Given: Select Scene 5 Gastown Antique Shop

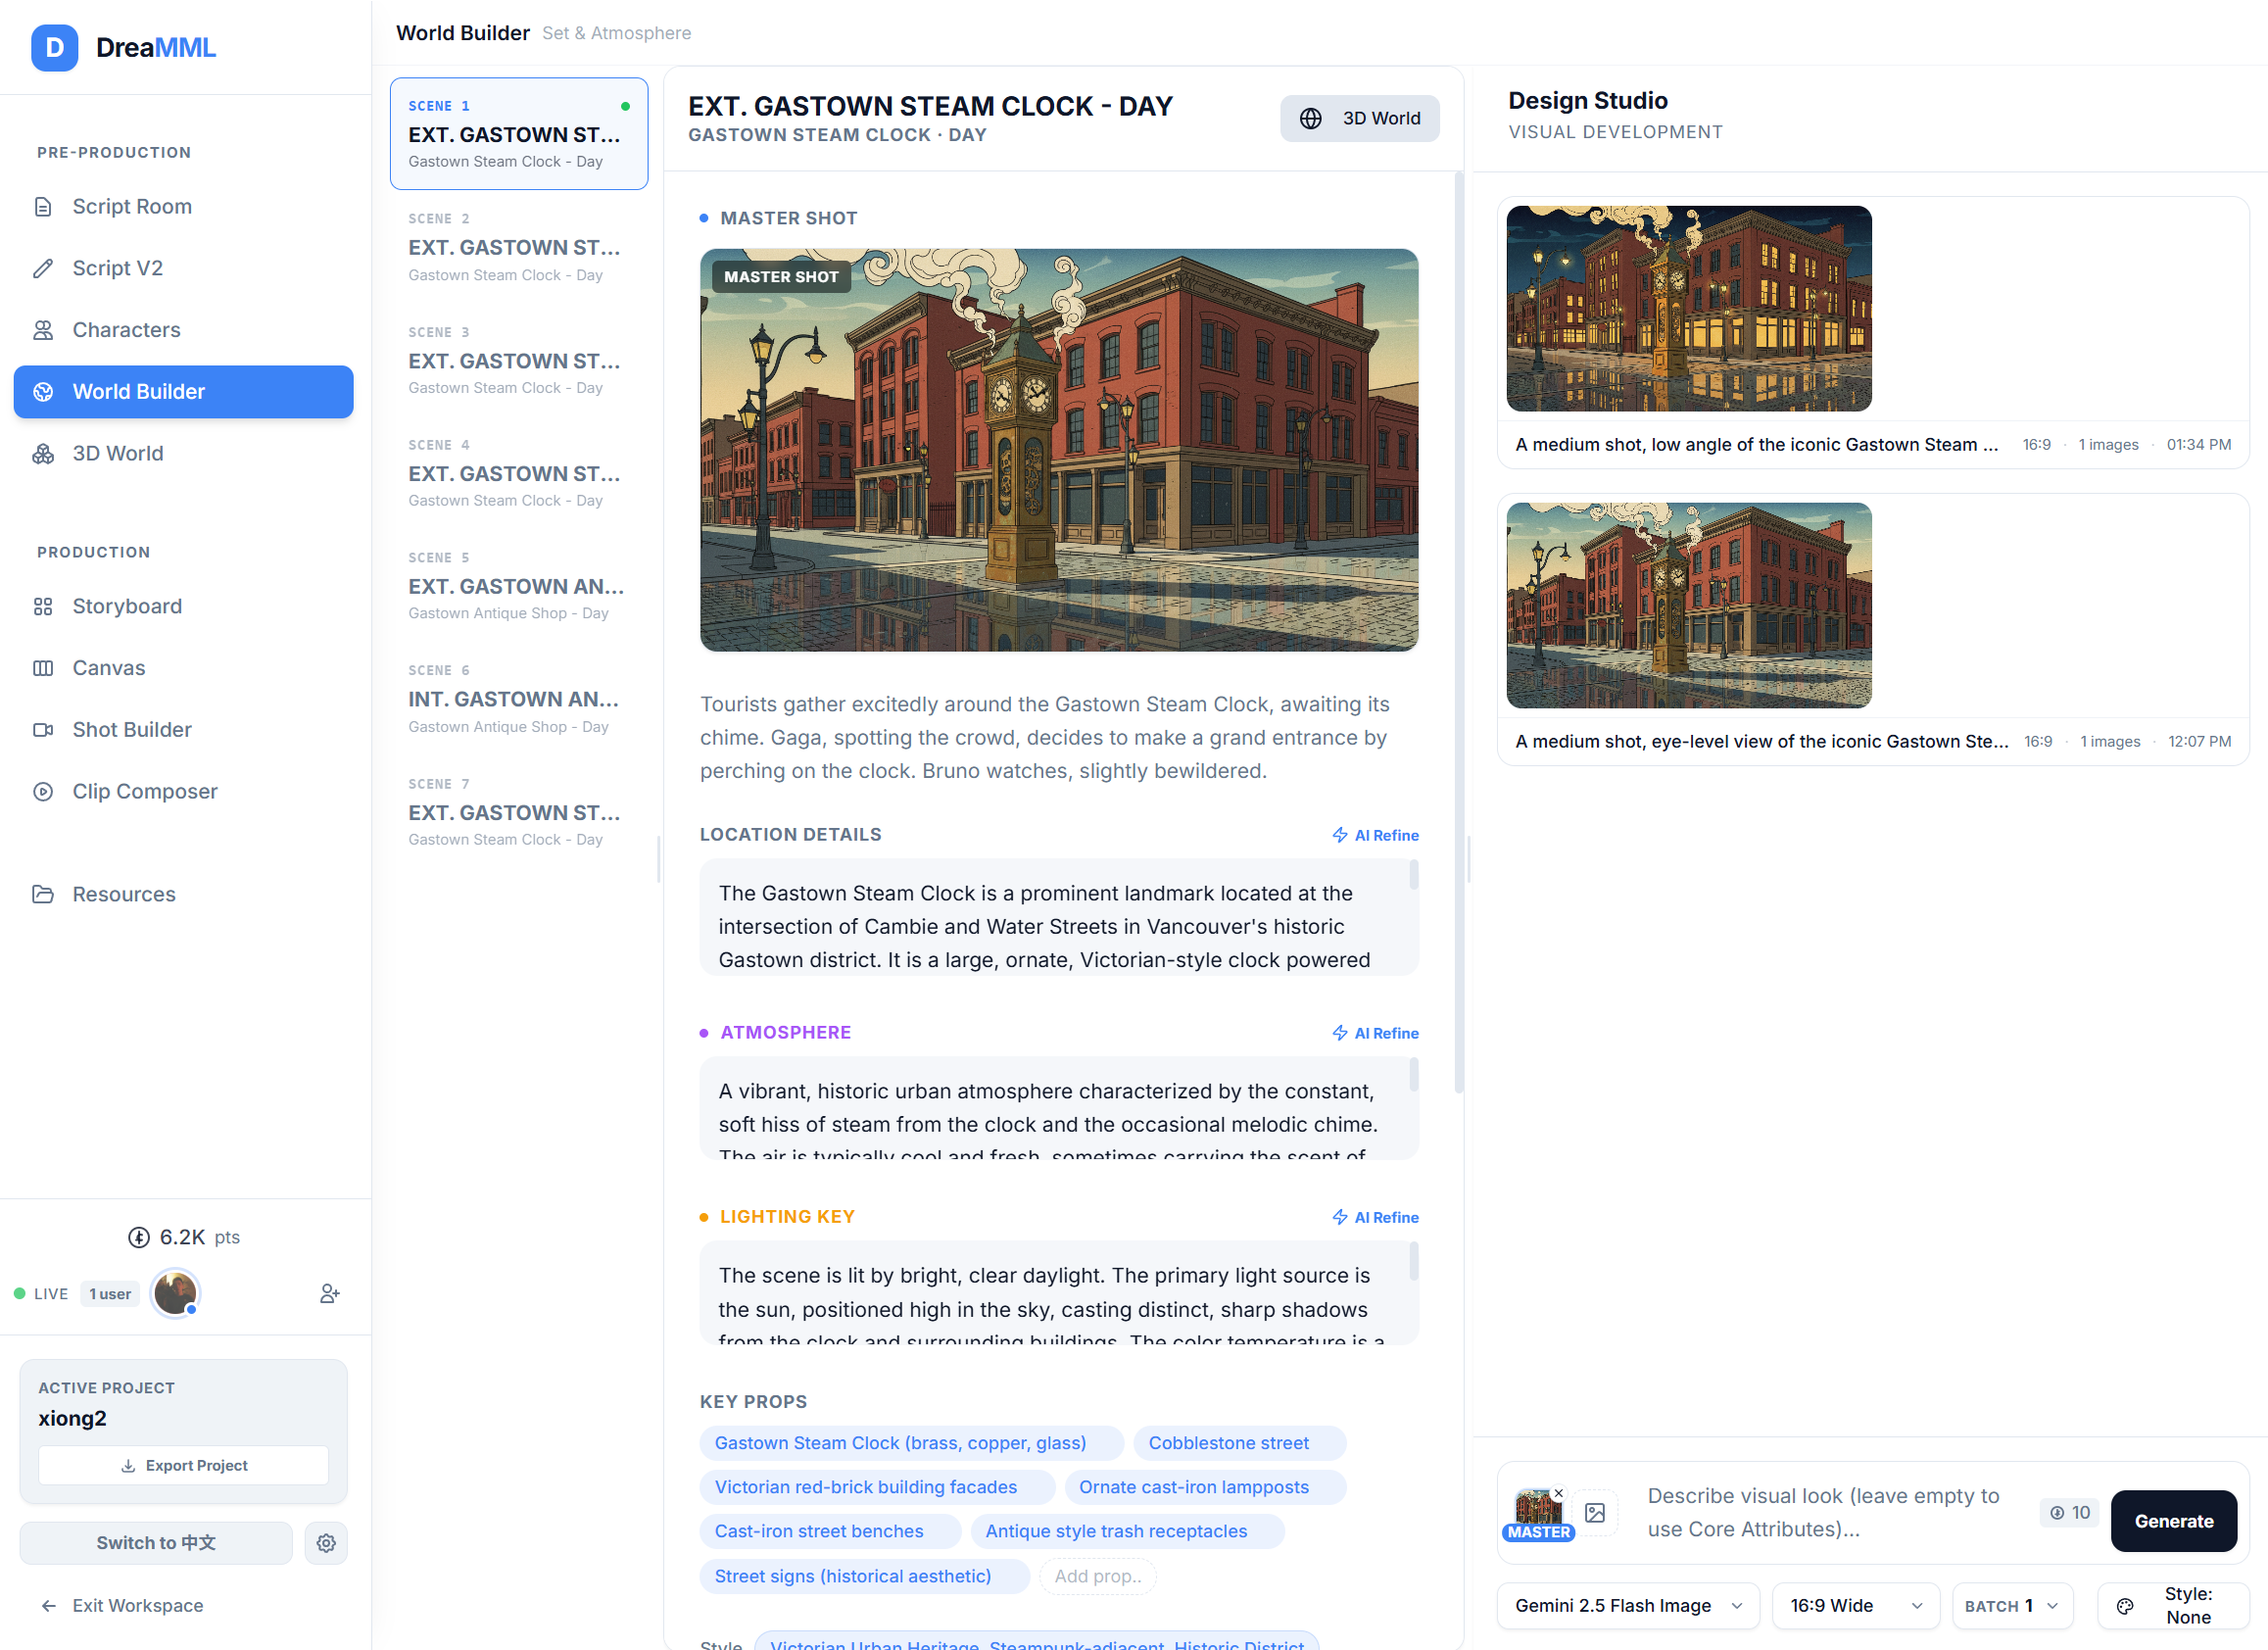Looking at the screenshot, I should [517, 585].
